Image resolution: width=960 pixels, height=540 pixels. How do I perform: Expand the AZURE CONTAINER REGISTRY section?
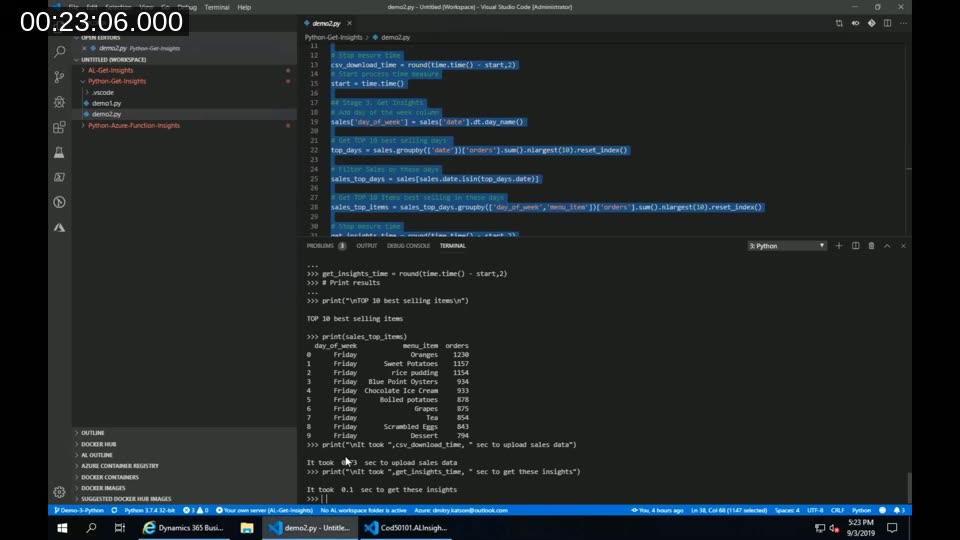click(119, 466)
